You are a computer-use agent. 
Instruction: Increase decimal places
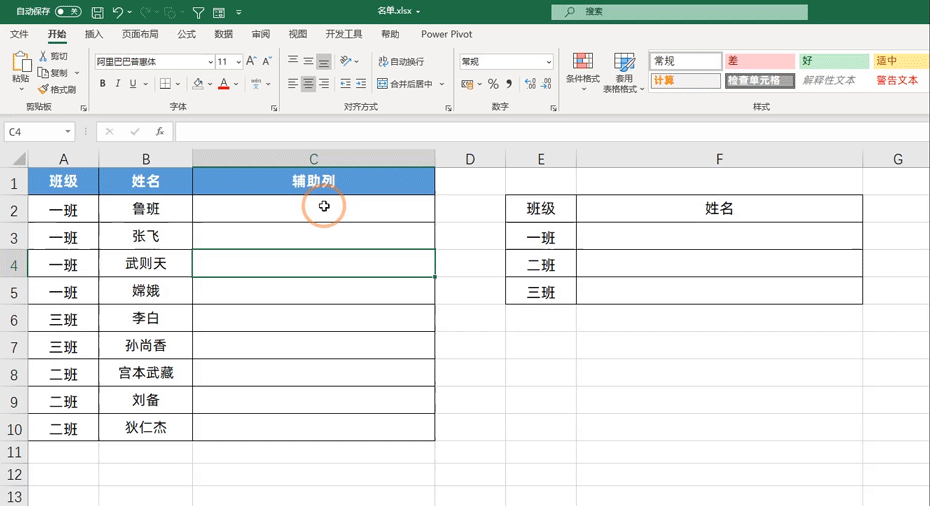pyautogui.click(x=530, y=84)
